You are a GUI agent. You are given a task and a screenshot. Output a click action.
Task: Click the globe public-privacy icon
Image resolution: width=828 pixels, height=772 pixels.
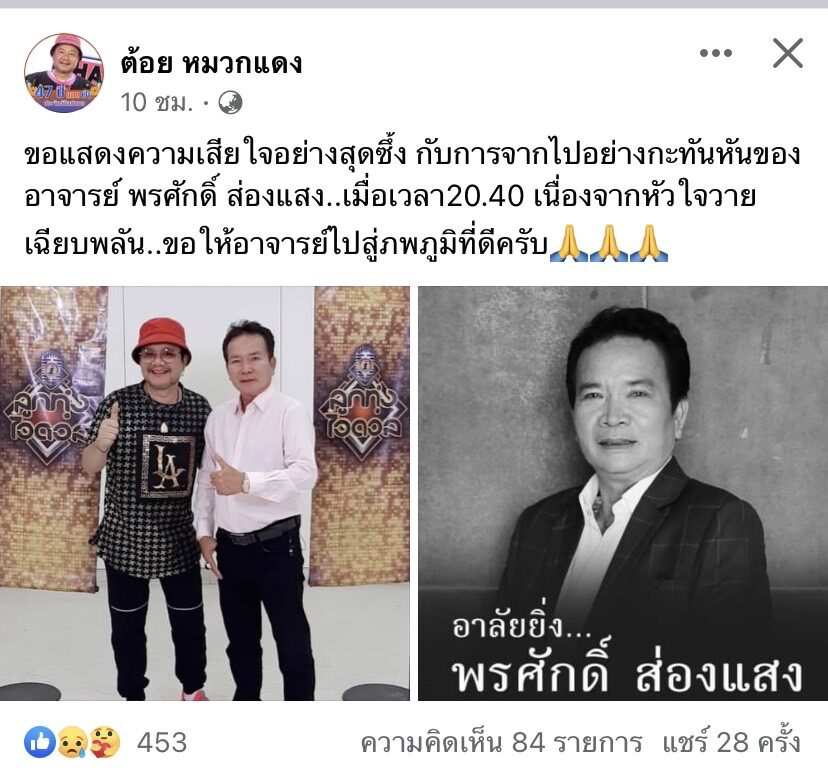point(230,102)
